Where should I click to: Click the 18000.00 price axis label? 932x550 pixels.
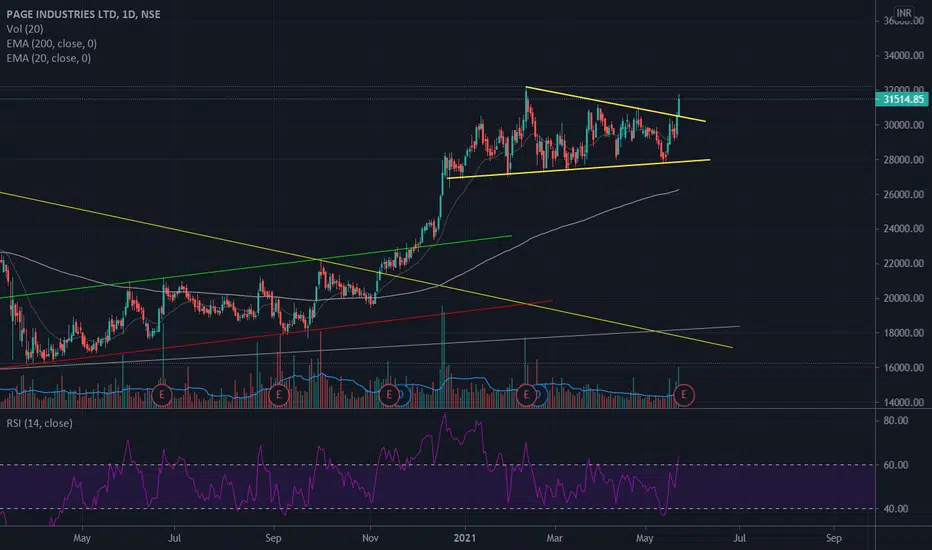(x=903, y=333)
